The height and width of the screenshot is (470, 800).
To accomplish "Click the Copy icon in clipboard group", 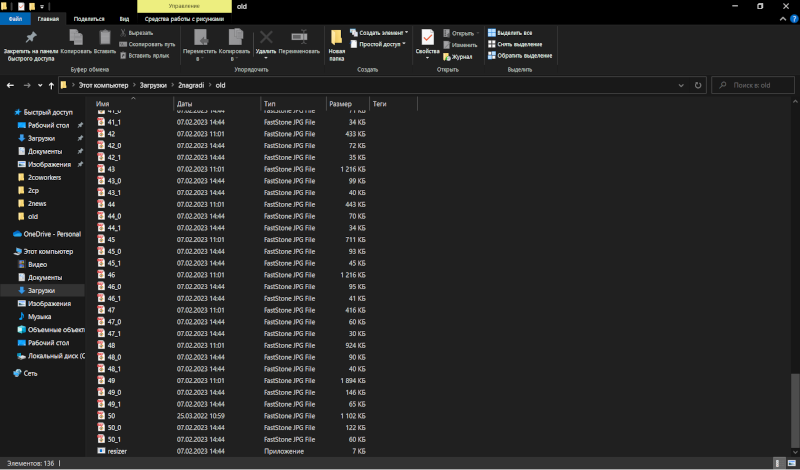I will coord(76,42).
